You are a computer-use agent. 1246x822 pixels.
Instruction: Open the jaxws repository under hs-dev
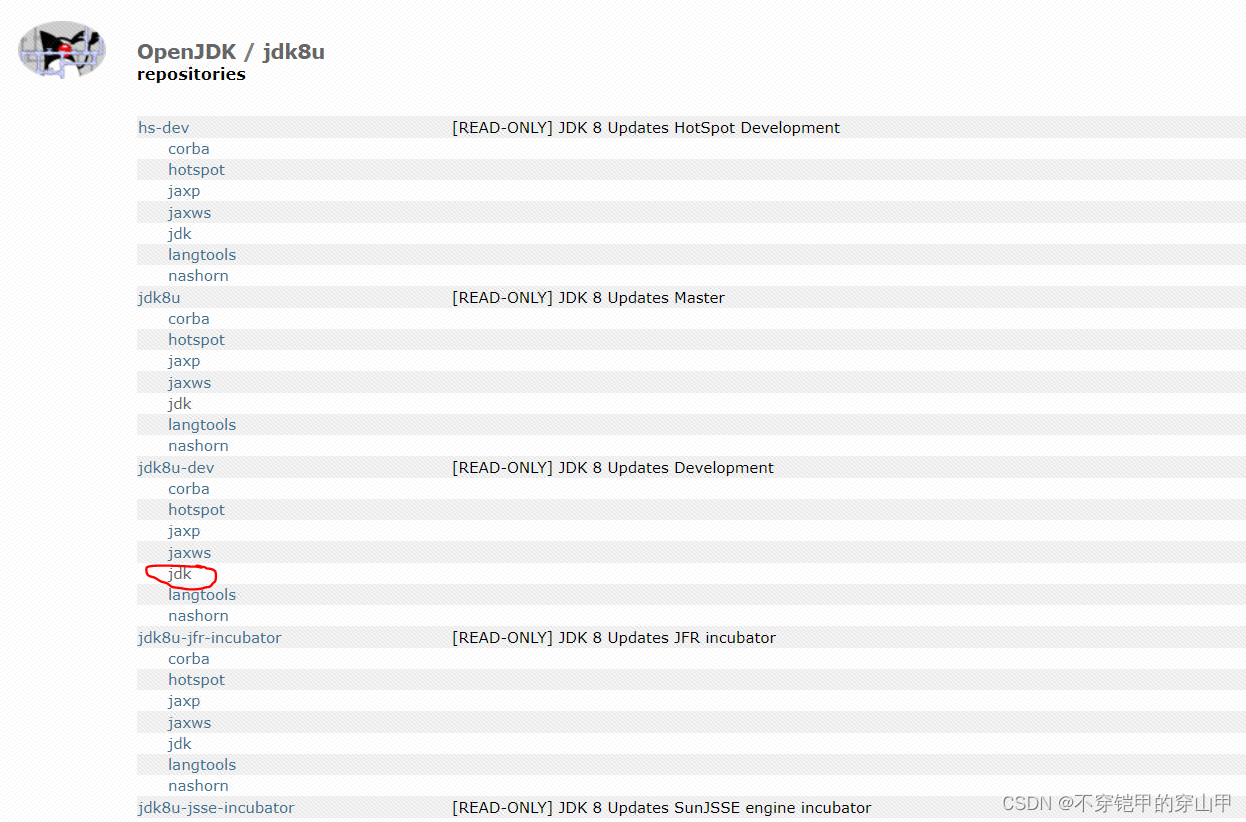[189, 212]
